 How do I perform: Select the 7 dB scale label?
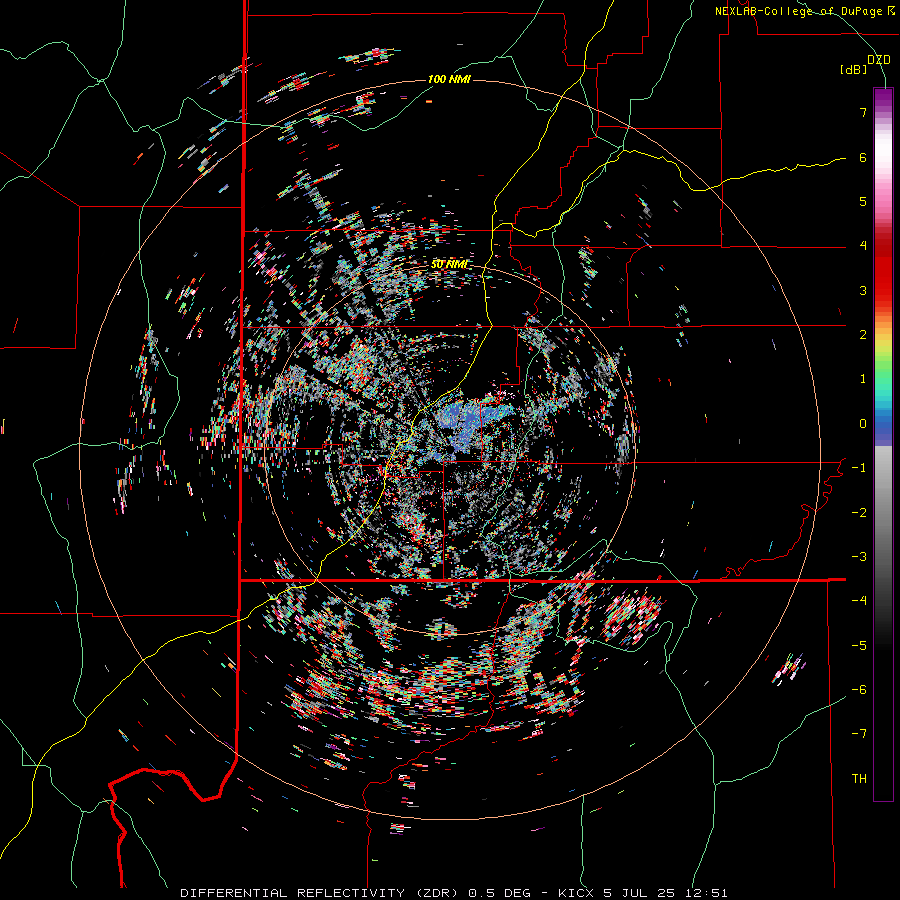point(863,112)
